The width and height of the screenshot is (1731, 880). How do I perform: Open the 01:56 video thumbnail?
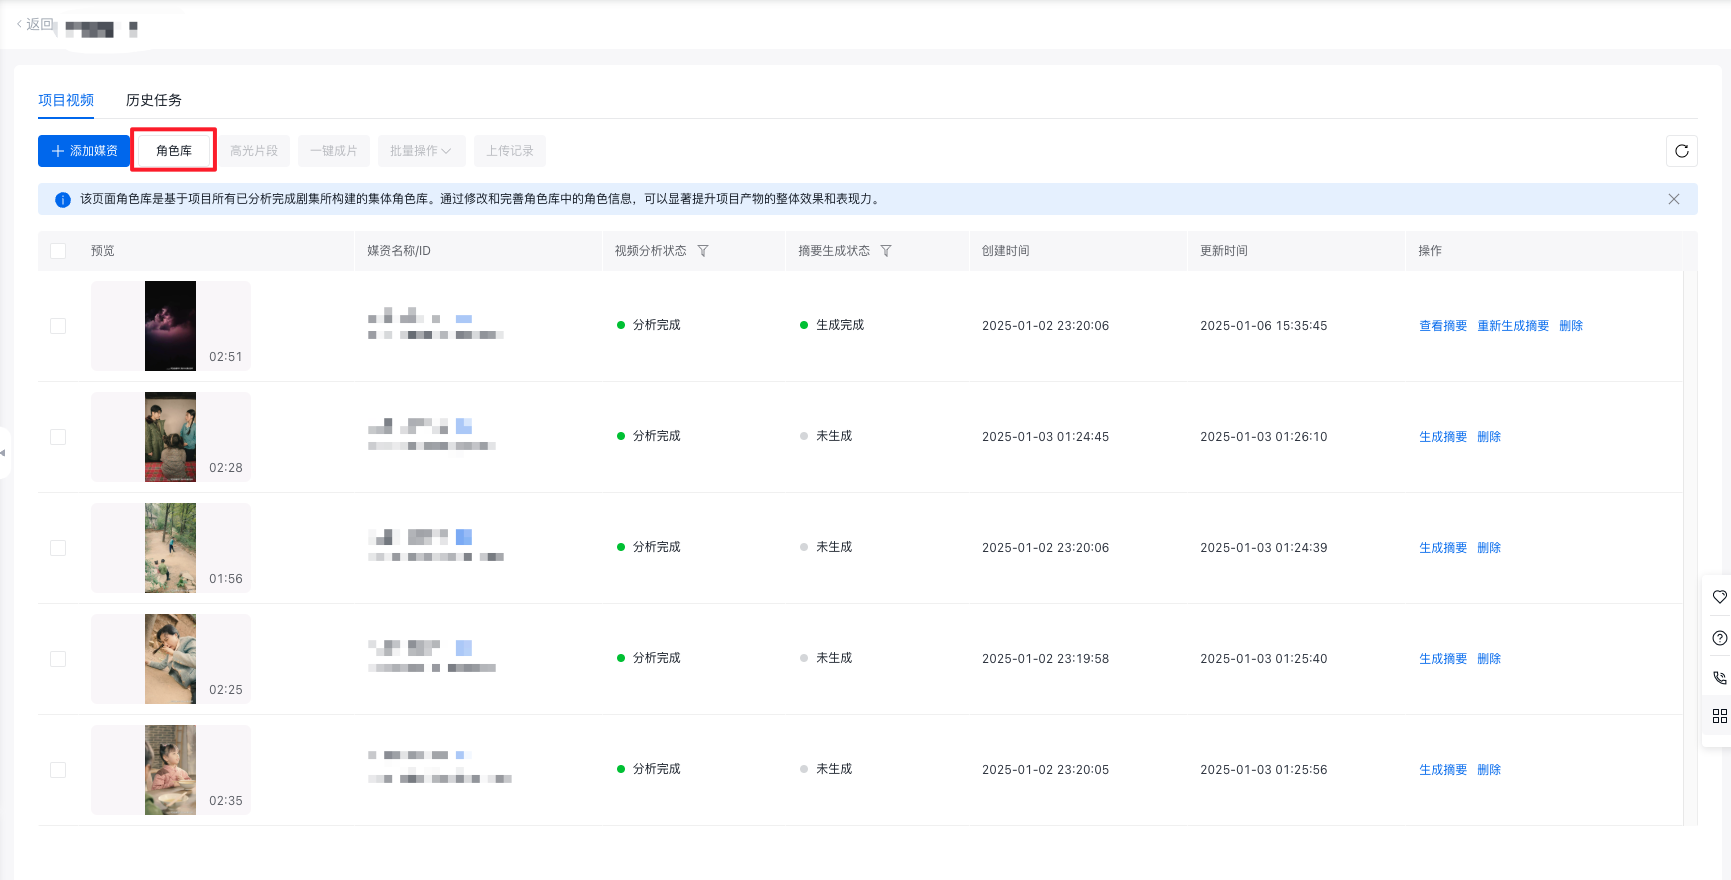pos(171,548)
